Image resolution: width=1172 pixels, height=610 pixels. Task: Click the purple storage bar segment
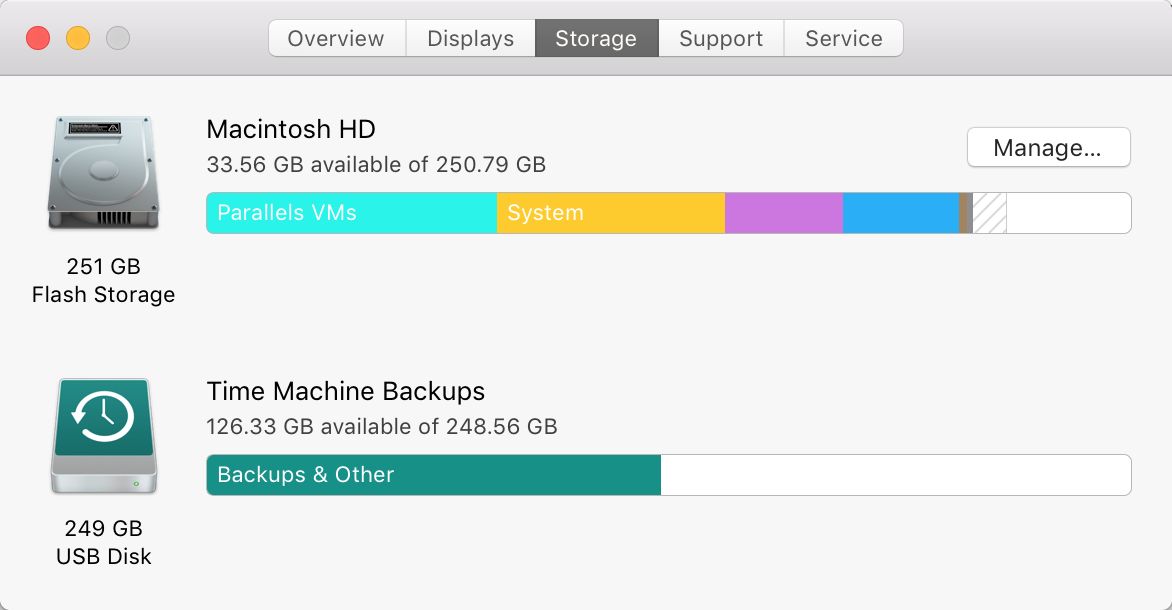[784, 213]
